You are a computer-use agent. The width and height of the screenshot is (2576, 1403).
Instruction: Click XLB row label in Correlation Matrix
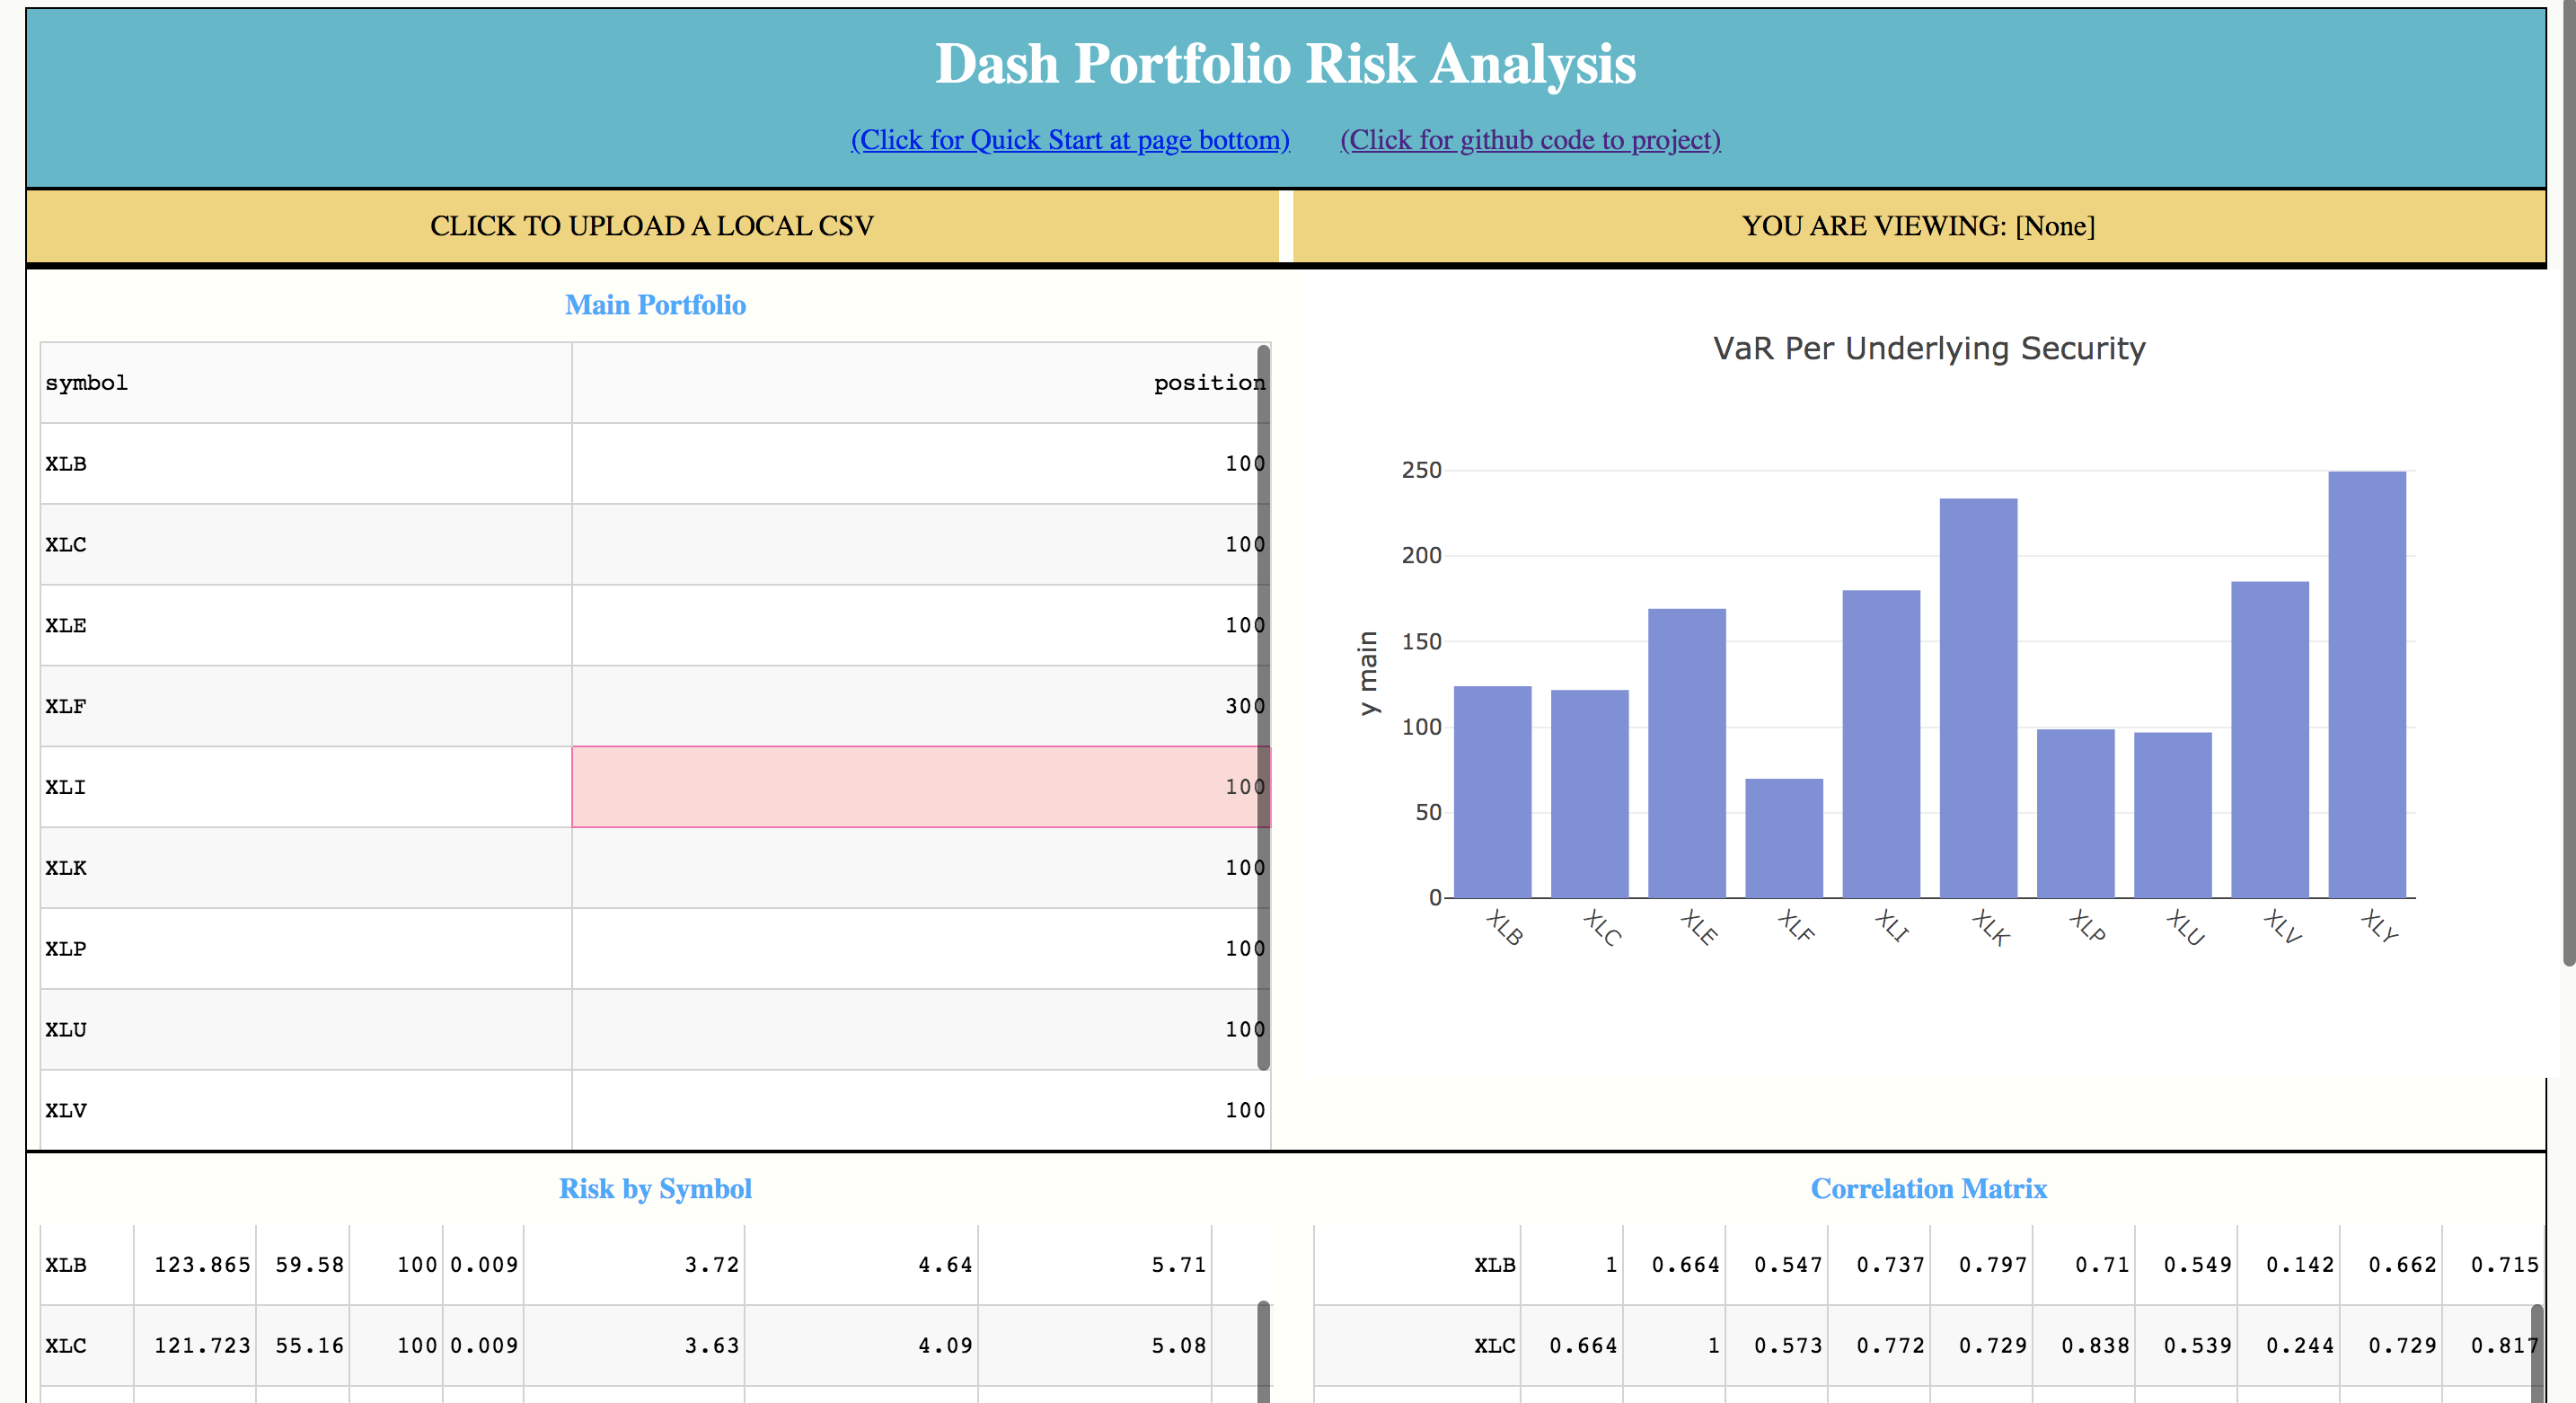tap(1494, 1265)
